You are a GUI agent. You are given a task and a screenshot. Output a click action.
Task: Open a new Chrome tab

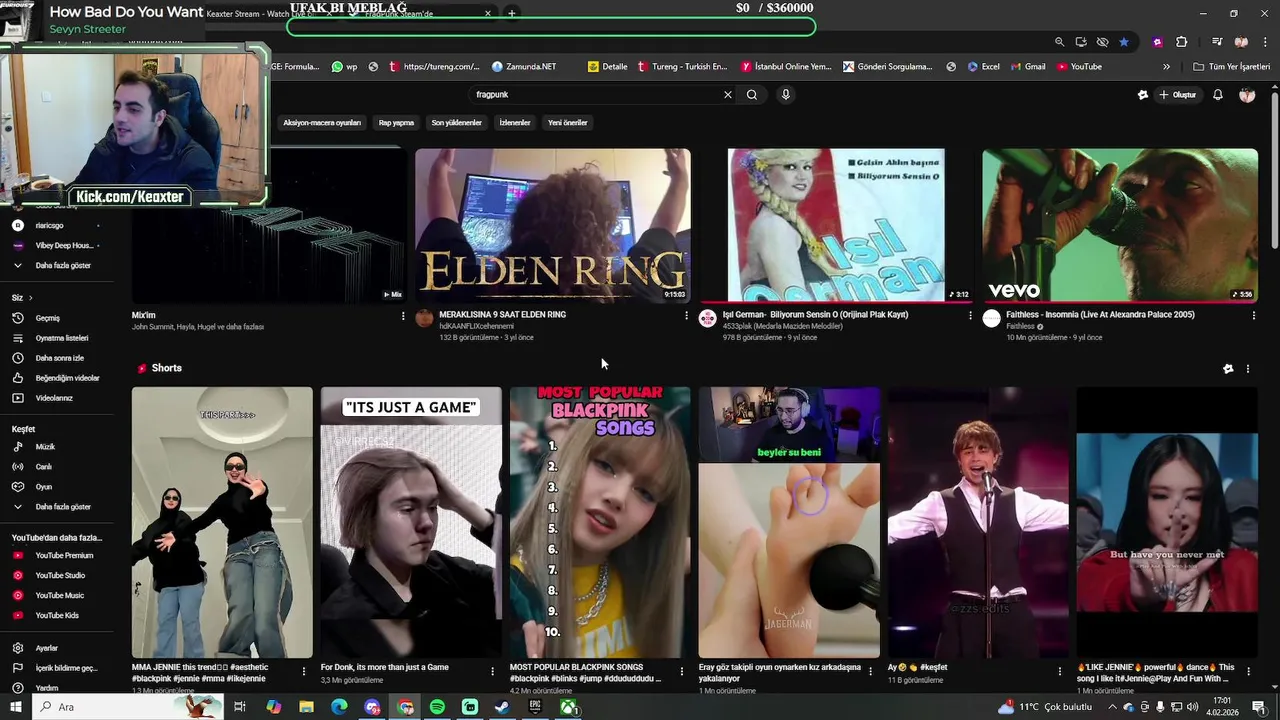(511, 14)
